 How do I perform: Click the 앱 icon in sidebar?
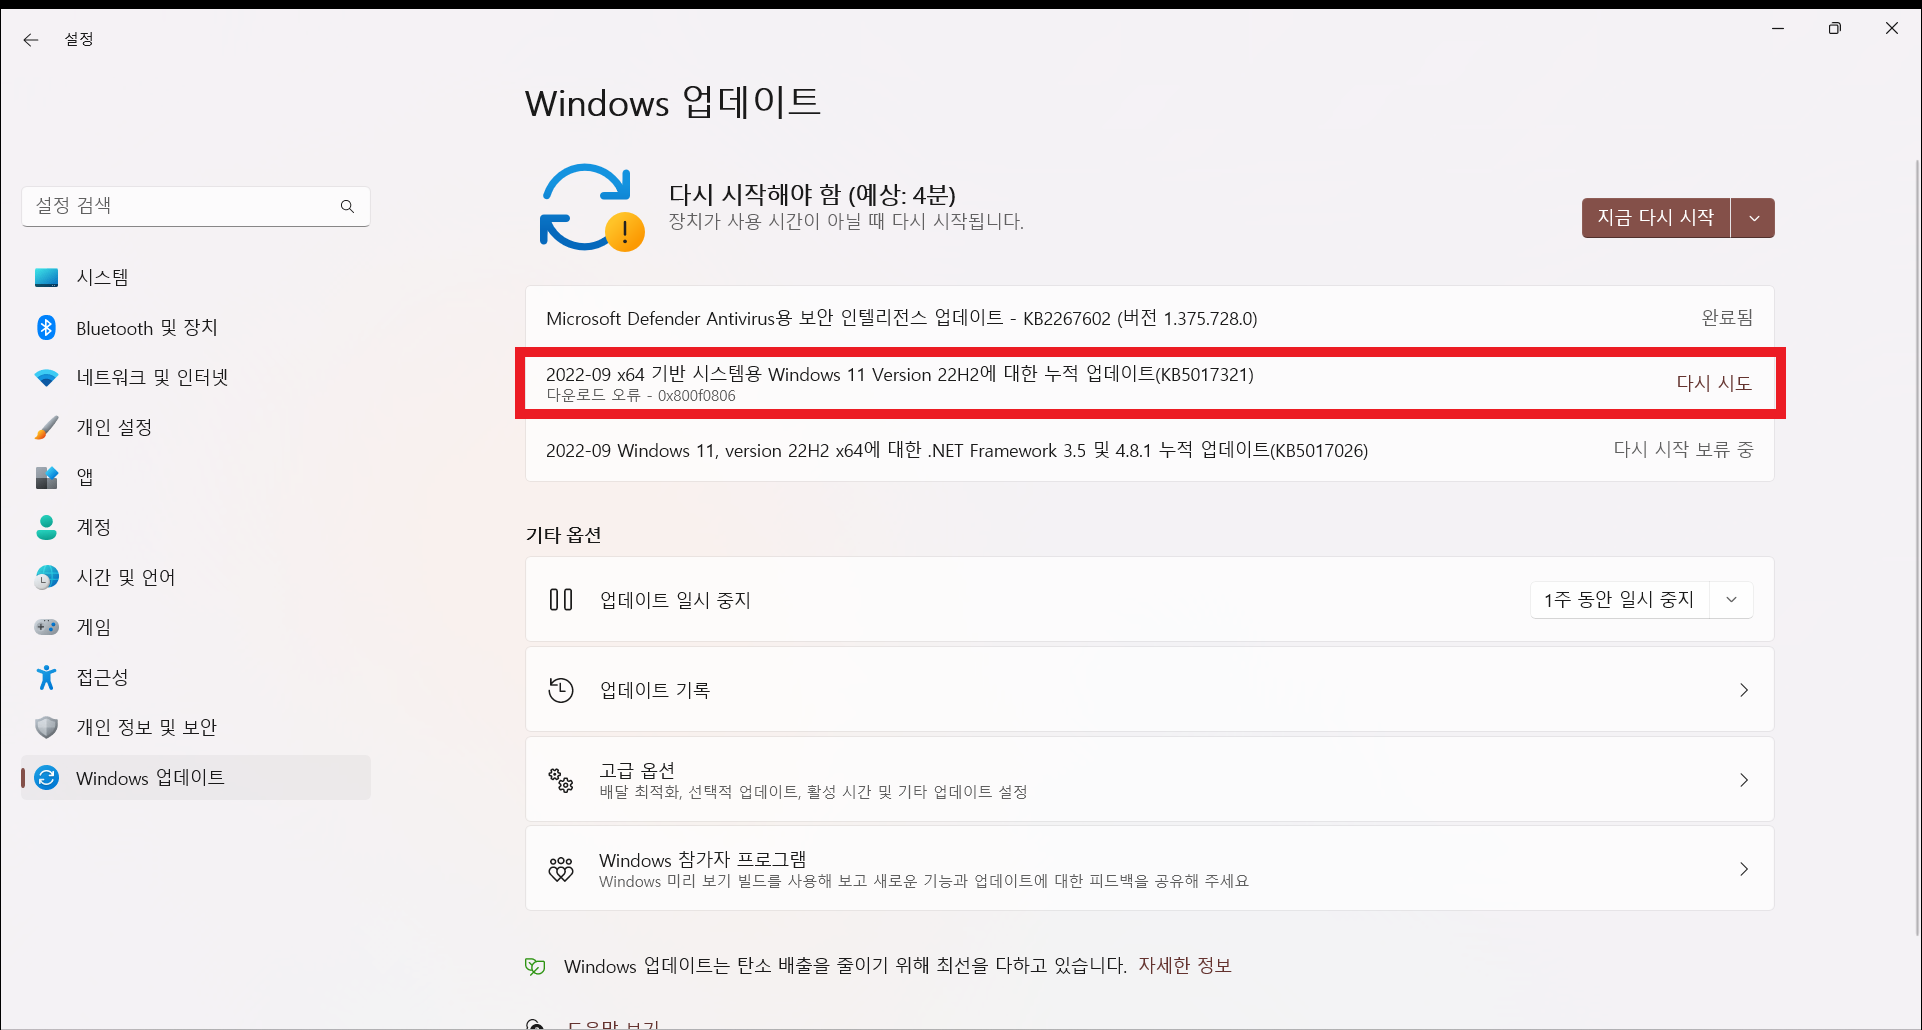(x=46, y=478)
